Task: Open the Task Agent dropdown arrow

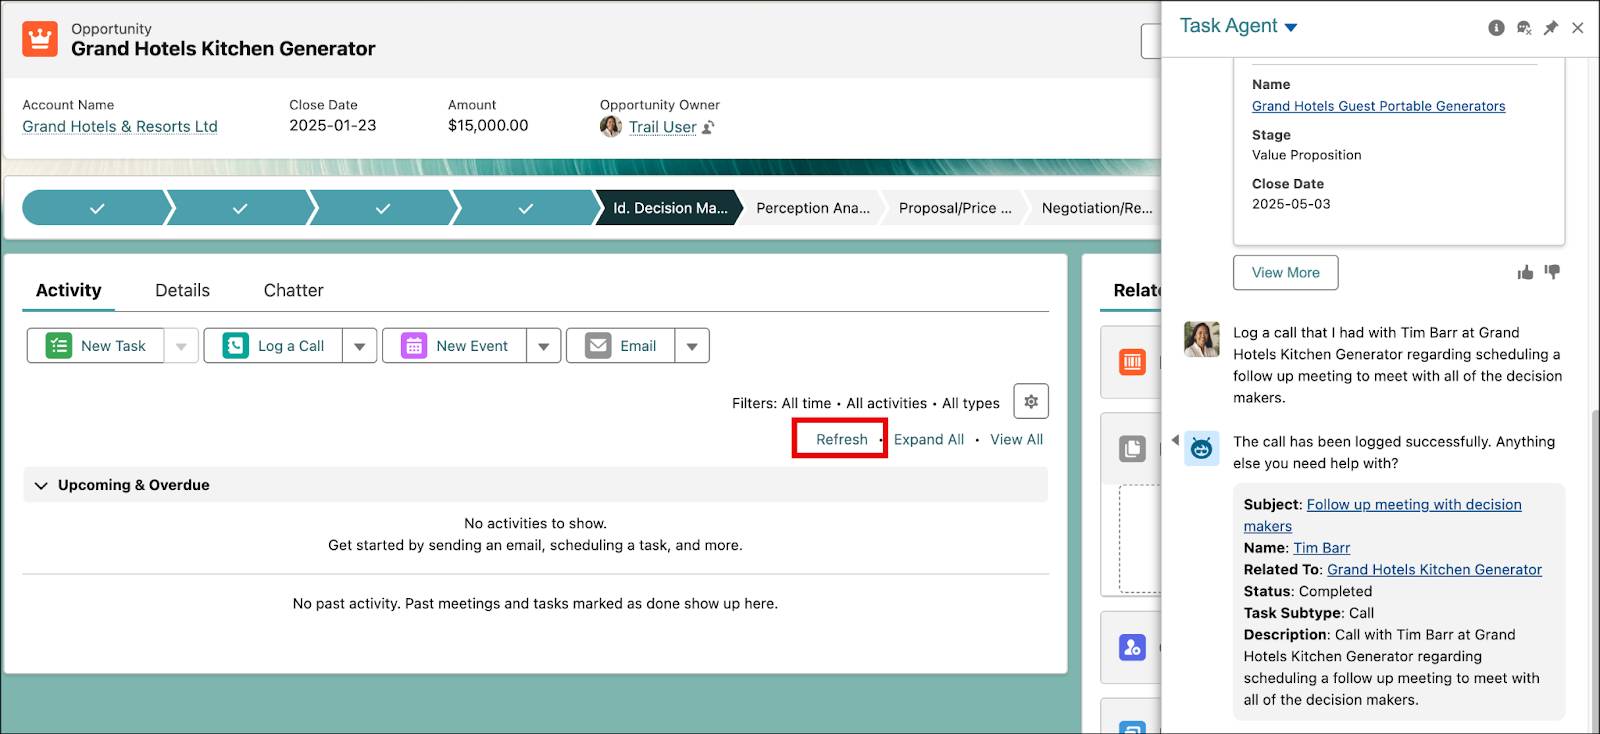Action: pos(1291,28)
